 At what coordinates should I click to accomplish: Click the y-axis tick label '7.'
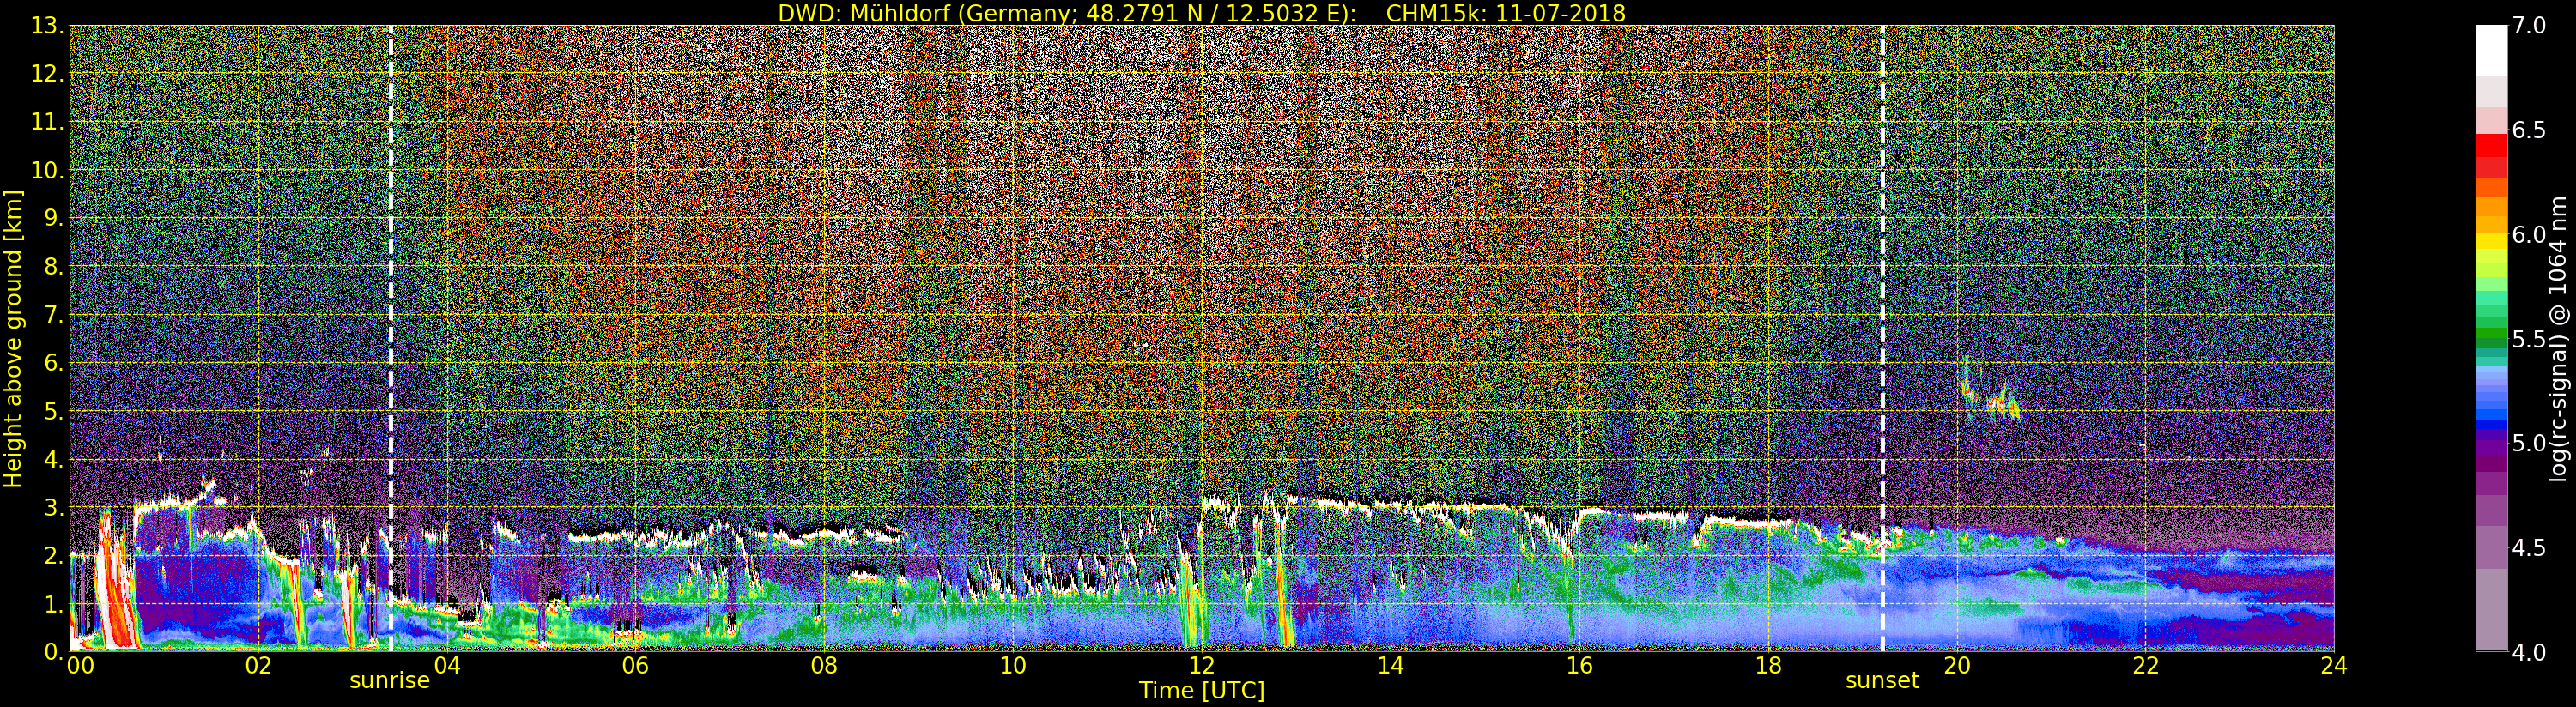(53, 315)
